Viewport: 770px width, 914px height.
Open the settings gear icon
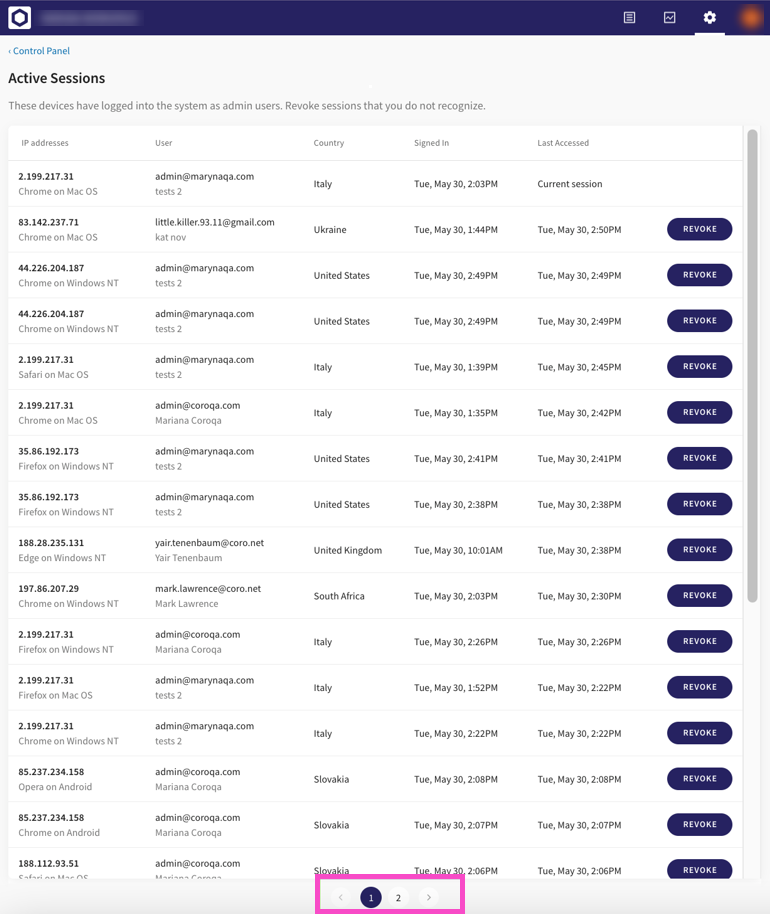coord(709,17)
